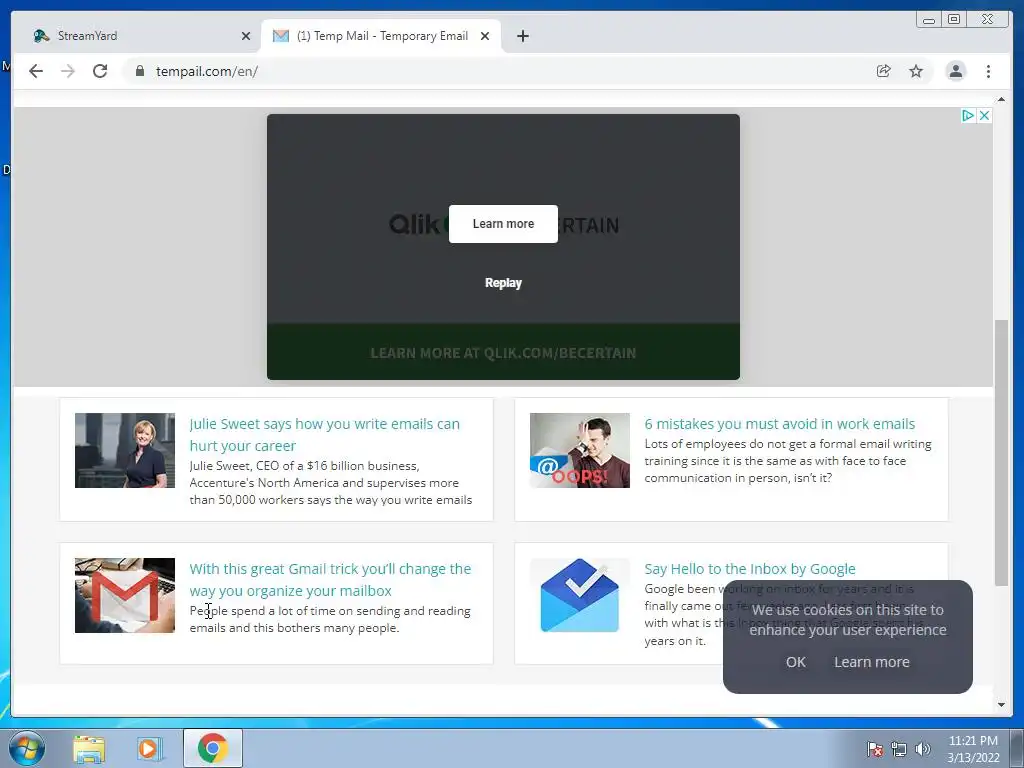Bookmark this page with star icon
The height and width of the screenshot is (768, 1024).
coord(916,71)
